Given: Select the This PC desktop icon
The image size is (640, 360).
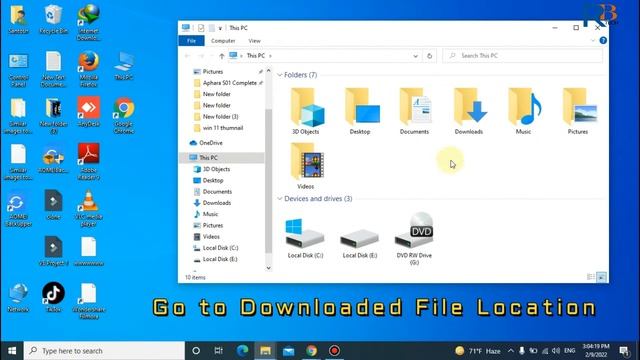Looking at the screenshot, I should (x=124, y=65).
